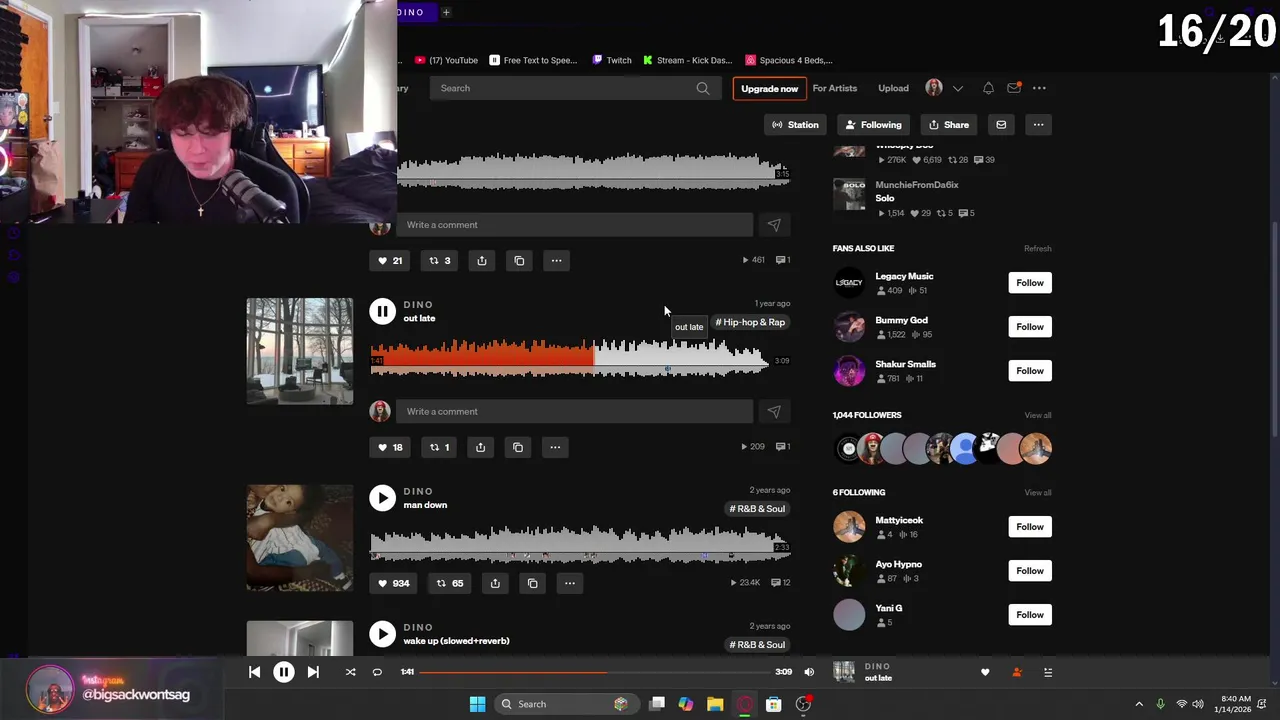Image resolution: width=1280 pixels, height=720 pixels.
Task: Skip to next track in player bar
Action: tap(313, 672)
